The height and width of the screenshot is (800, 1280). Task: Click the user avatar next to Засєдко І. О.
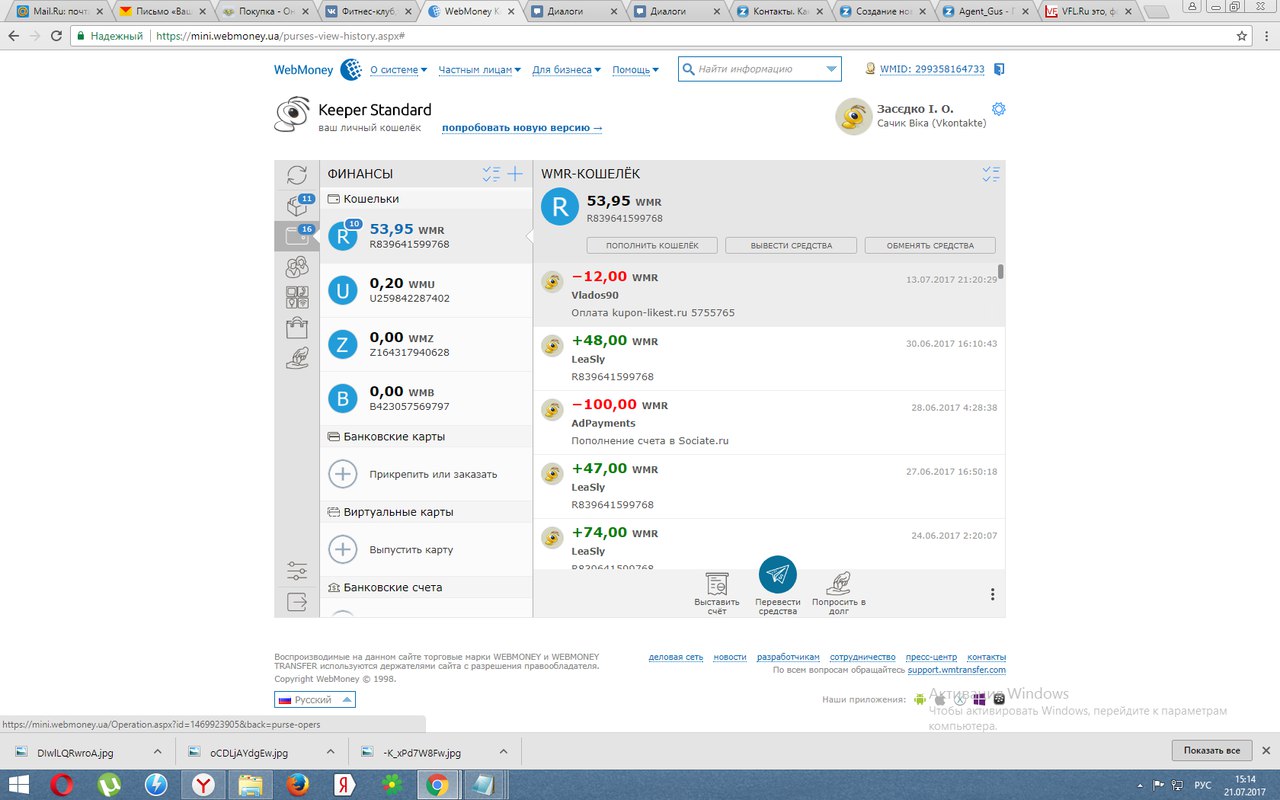[x=853, y=116]
